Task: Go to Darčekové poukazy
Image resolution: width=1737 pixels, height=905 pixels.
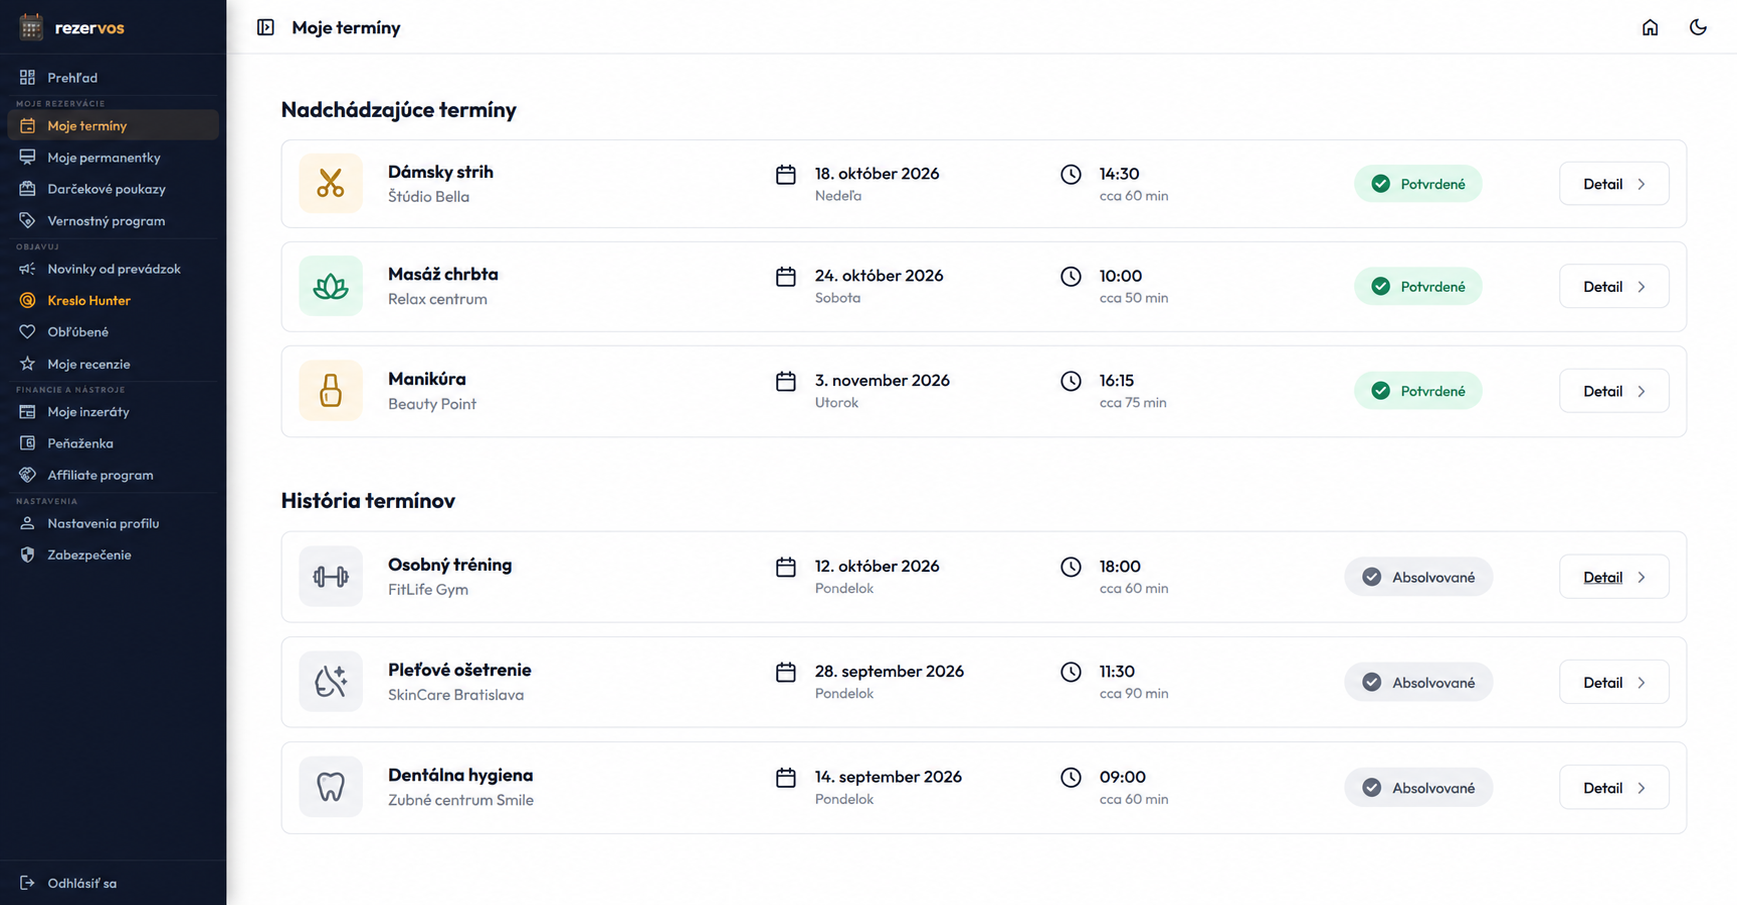Action: tap(113, 189)
